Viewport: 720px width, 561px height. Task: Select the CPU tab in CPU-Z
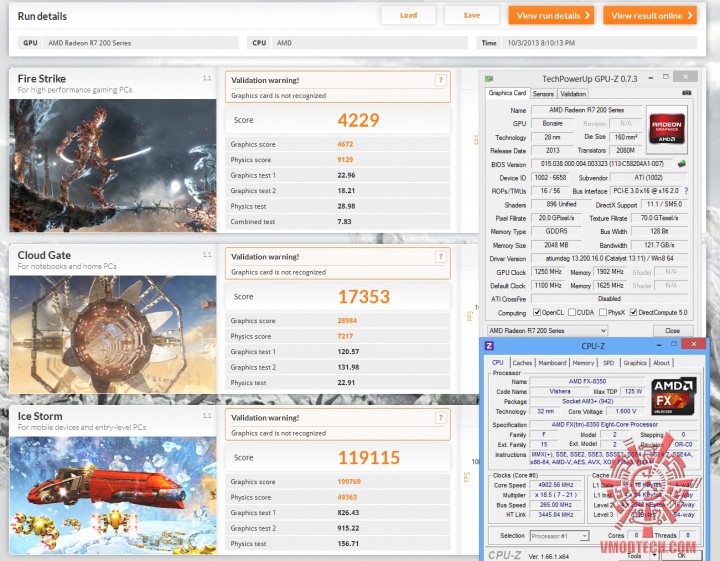(498, 363)
